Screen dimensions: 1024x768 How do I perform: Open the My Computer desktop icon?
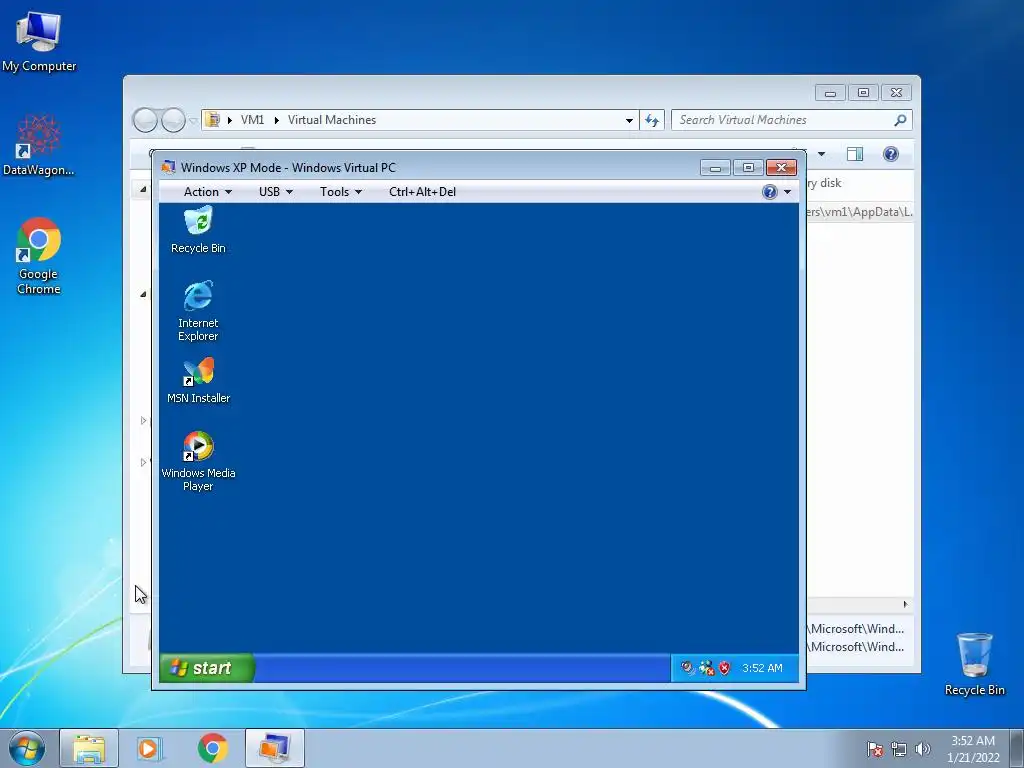[39, 42]
